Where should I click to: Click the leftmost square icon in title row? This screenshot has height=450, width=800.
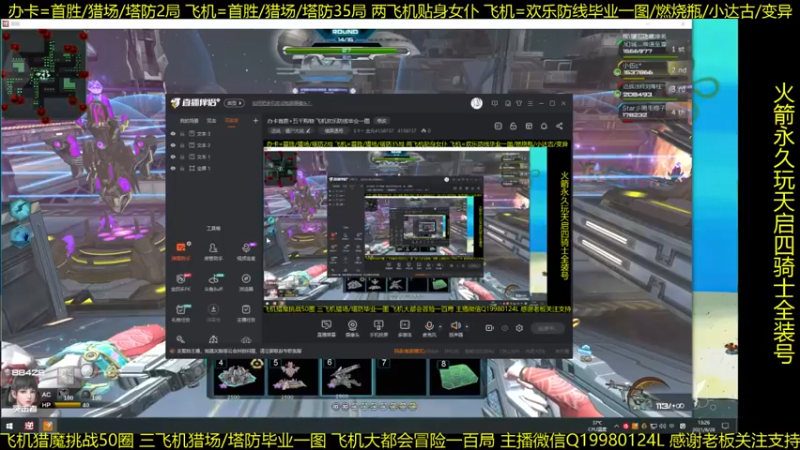coord(498,126)
